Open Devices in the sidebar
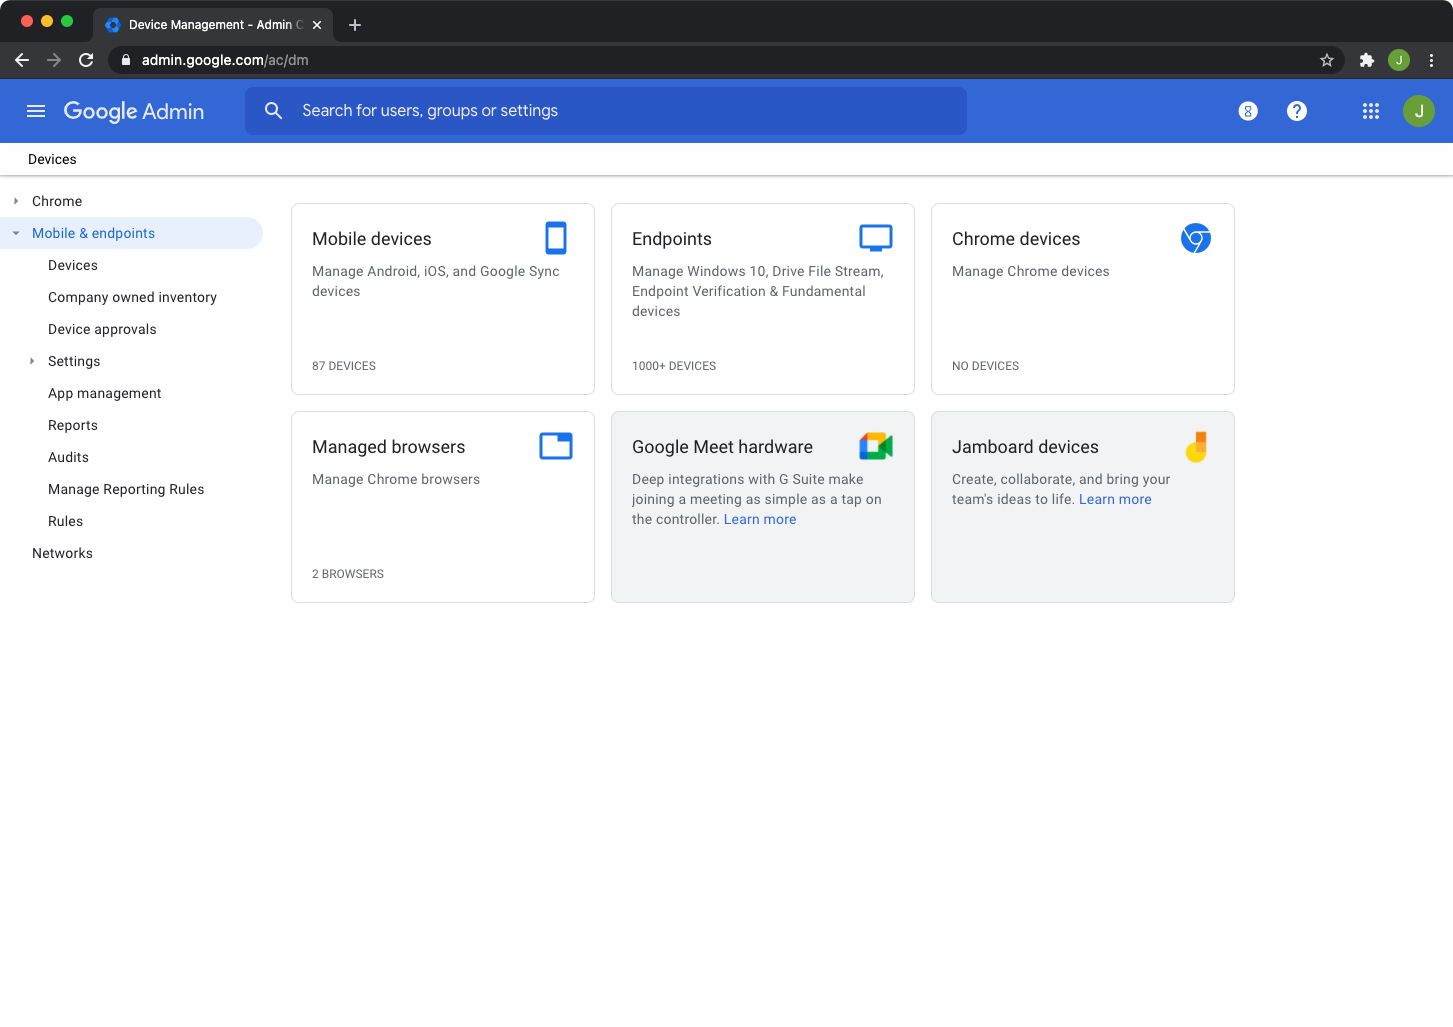 [73, 265]
